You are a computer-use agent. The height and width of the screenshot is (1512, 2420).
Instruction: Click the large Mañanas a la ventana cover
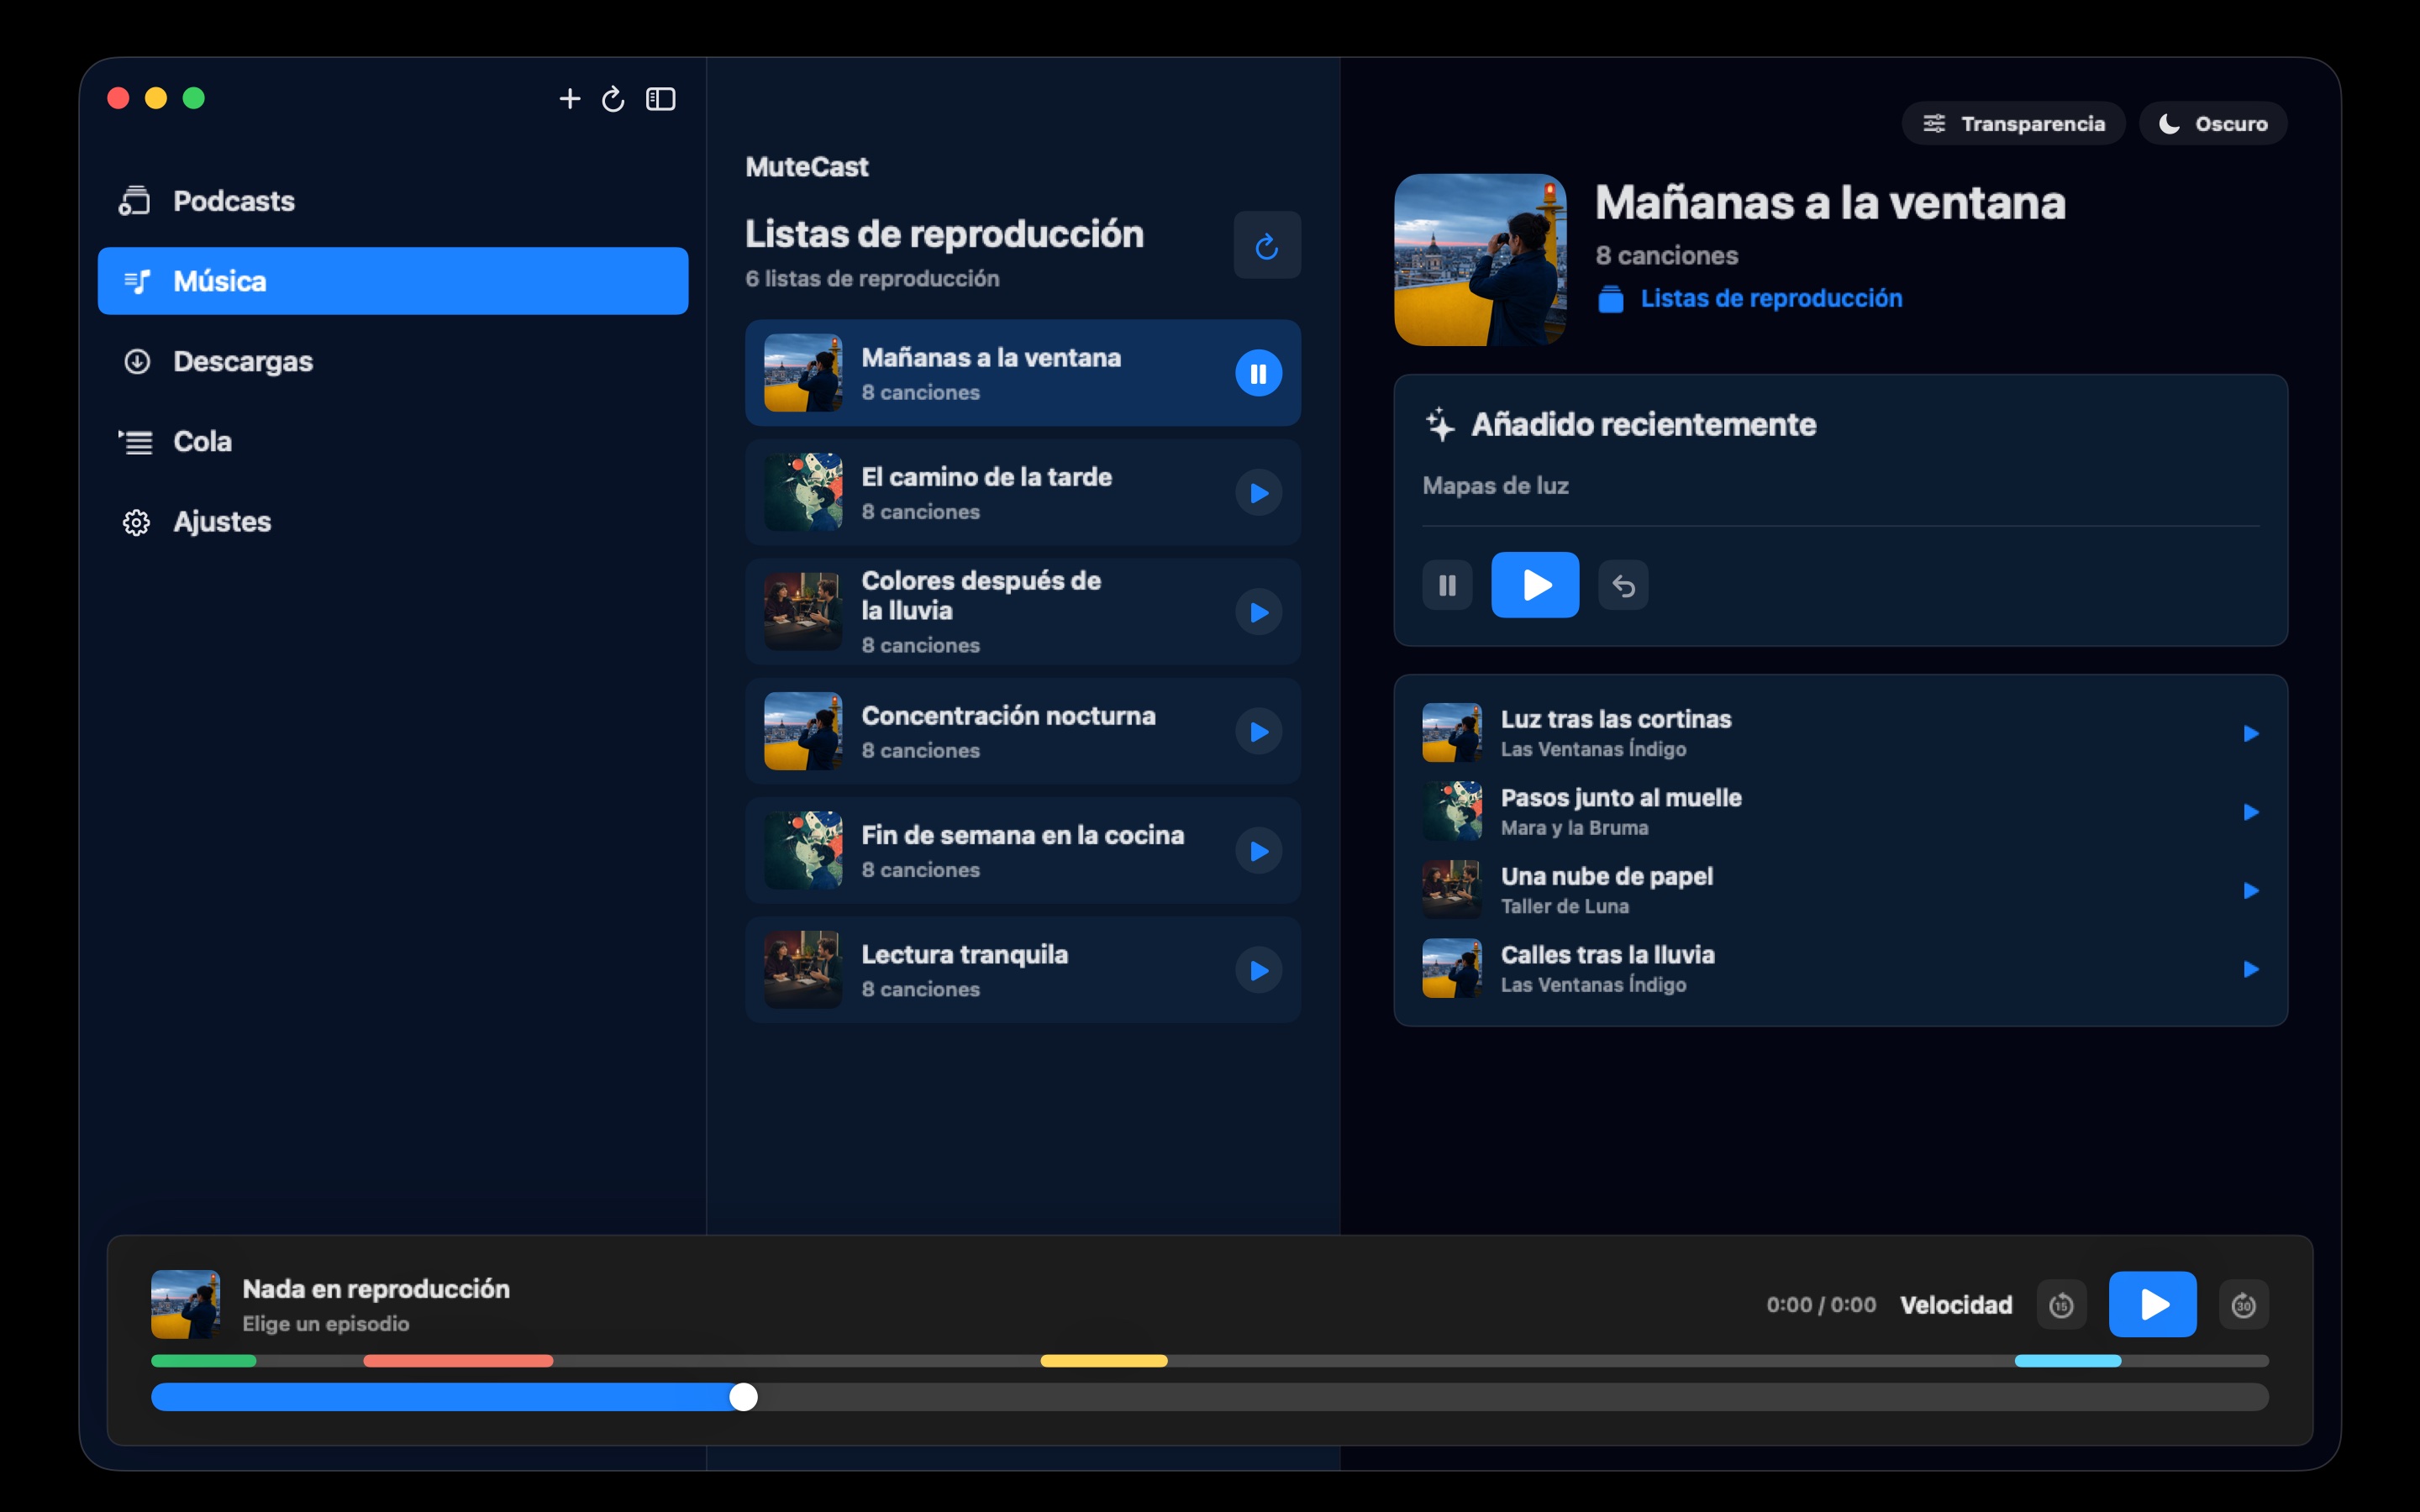[1480, 260]
